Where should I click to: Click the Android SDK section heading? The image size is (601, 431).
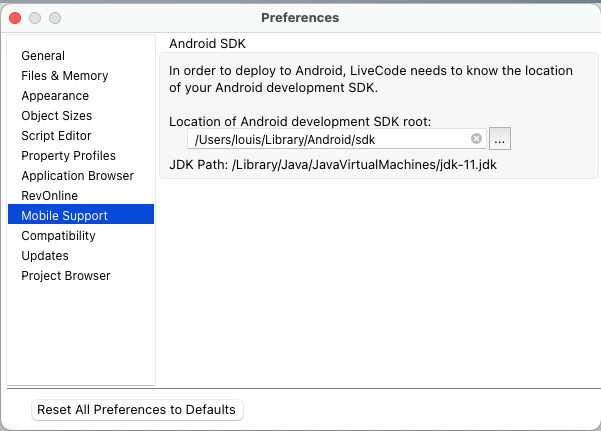(207, 44)
